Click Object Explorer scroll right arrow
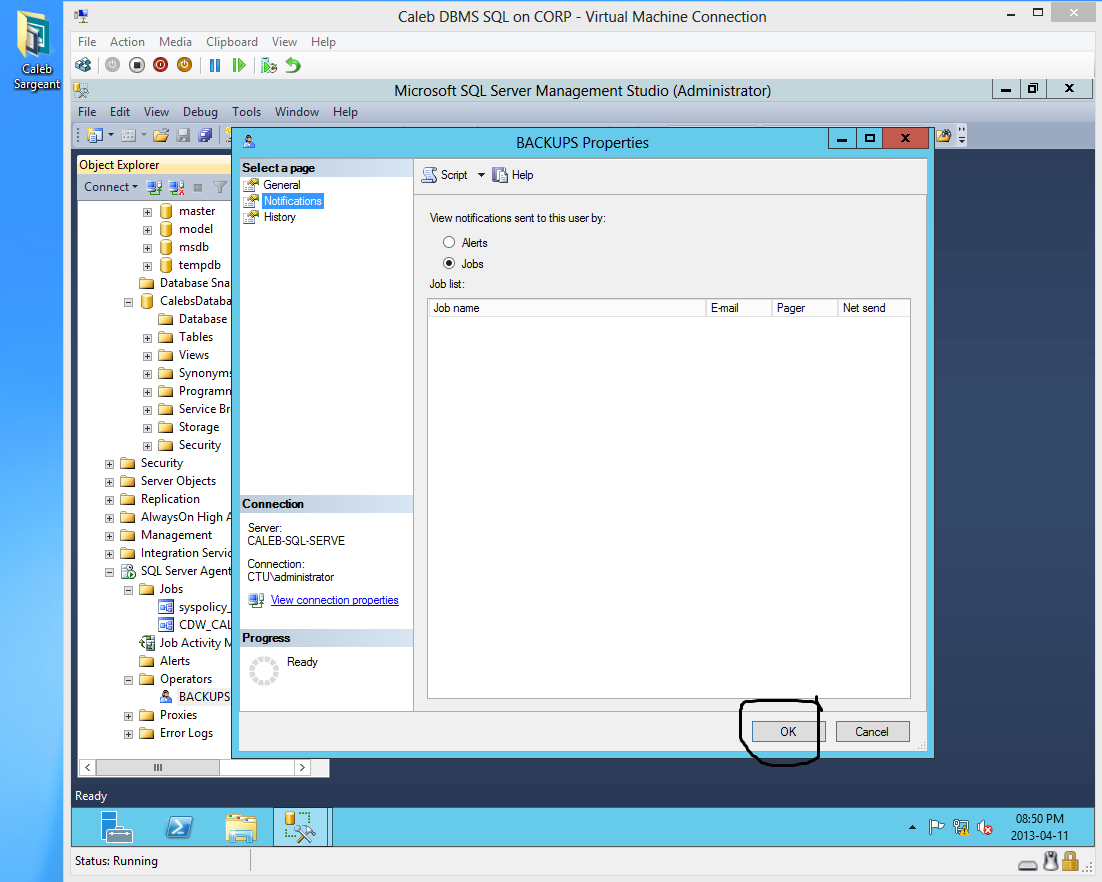Screen dimensions: 1102x882 [302, 767]
